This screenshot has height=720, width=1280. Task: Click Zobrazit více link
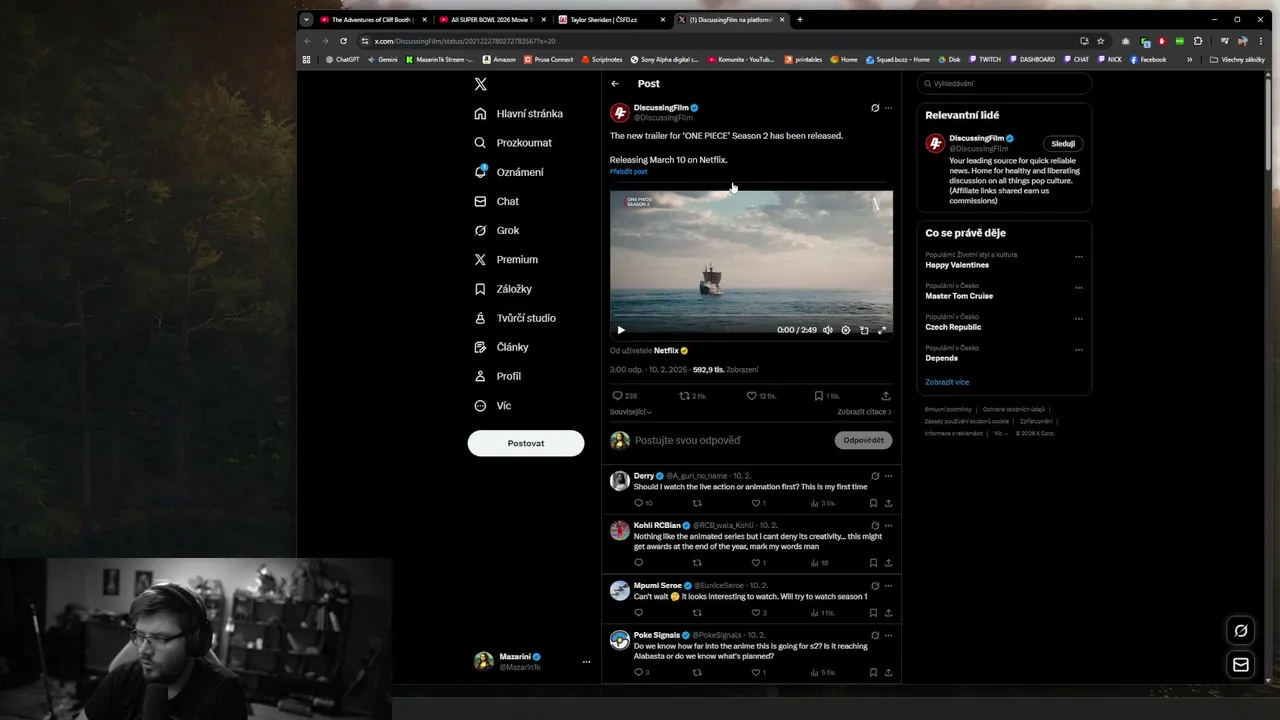[x=947, y=382]
